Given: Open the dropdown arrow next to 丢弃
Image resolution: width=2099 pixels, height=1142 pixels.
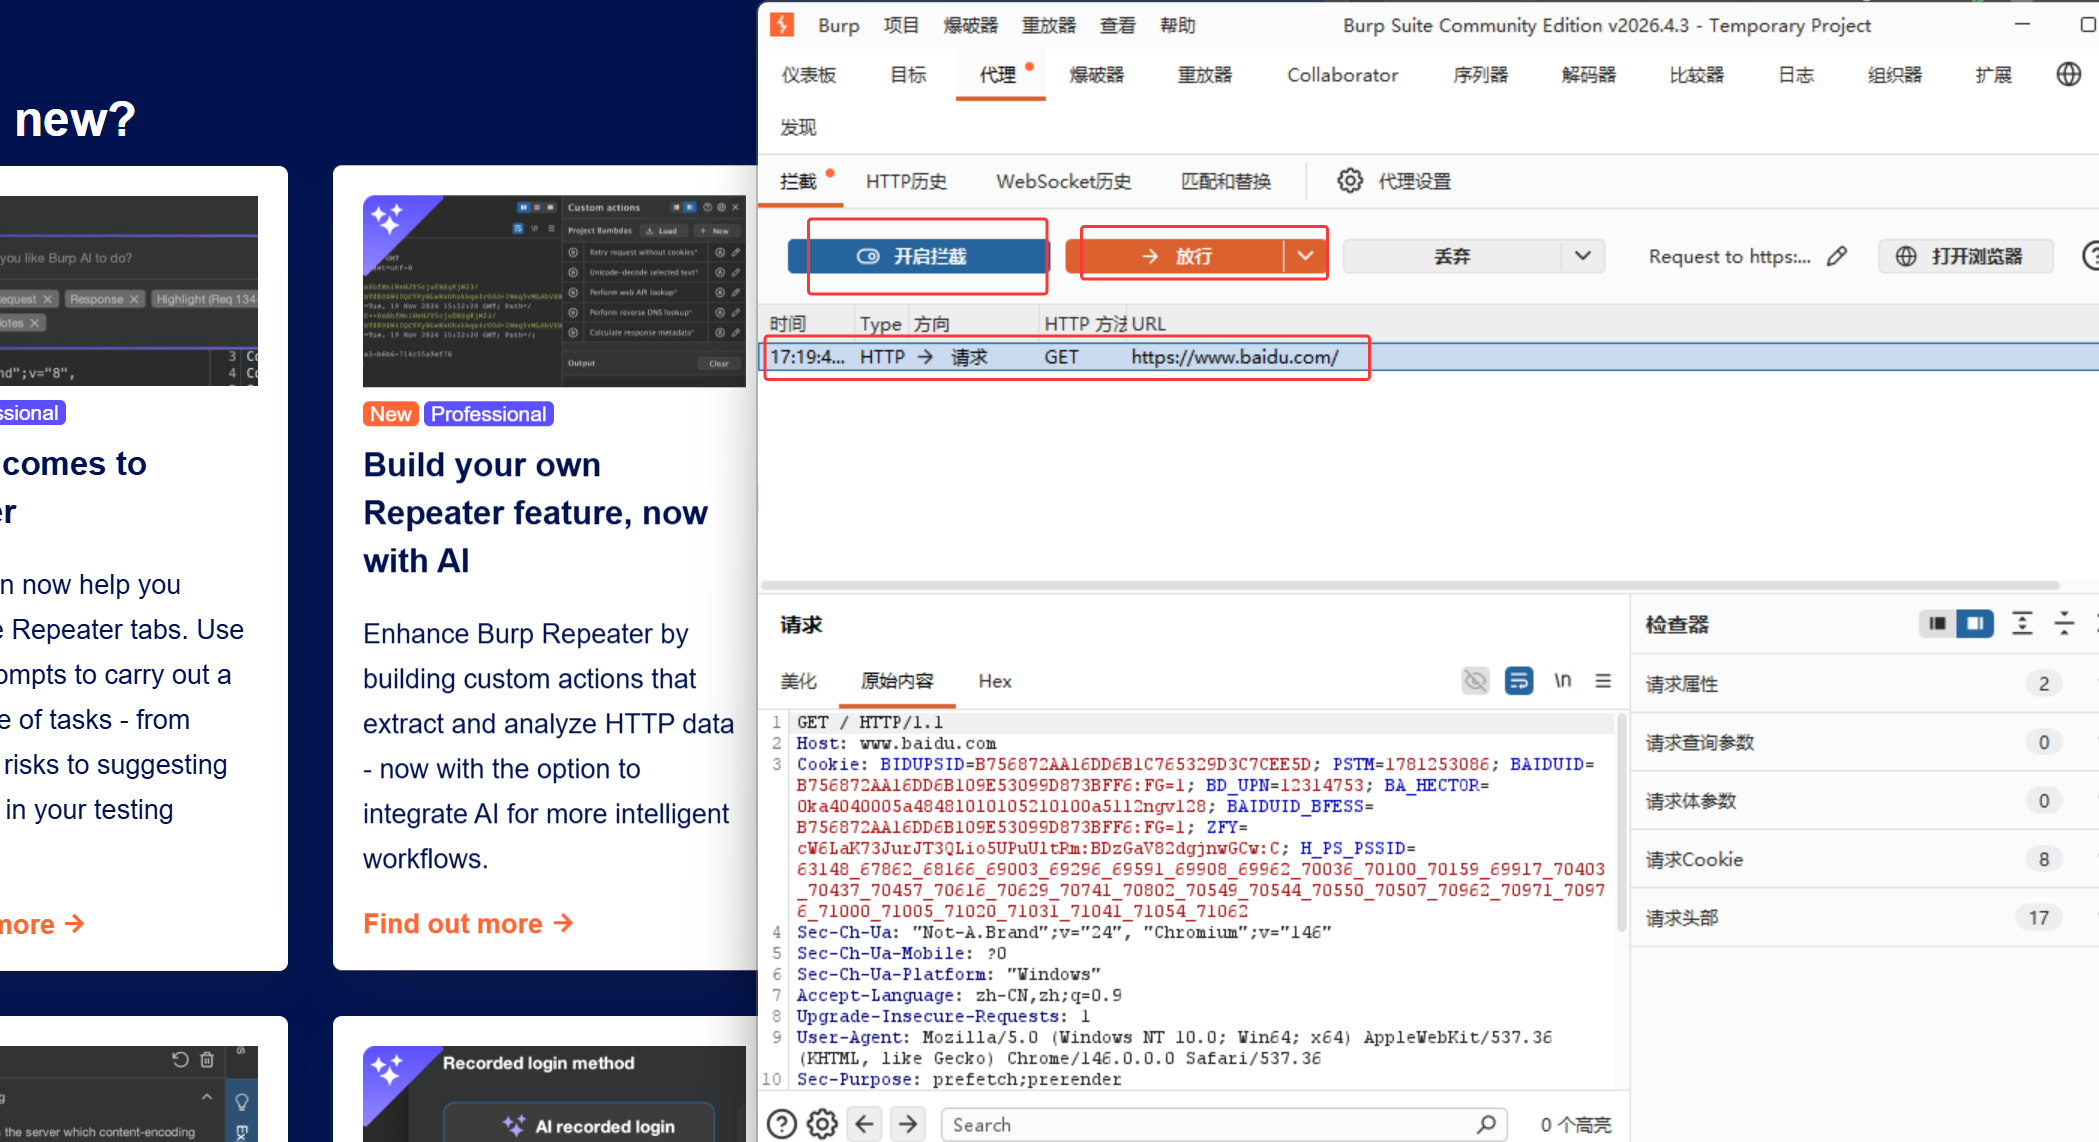Looking at the screenshot, I should [x=1583, y=256].
